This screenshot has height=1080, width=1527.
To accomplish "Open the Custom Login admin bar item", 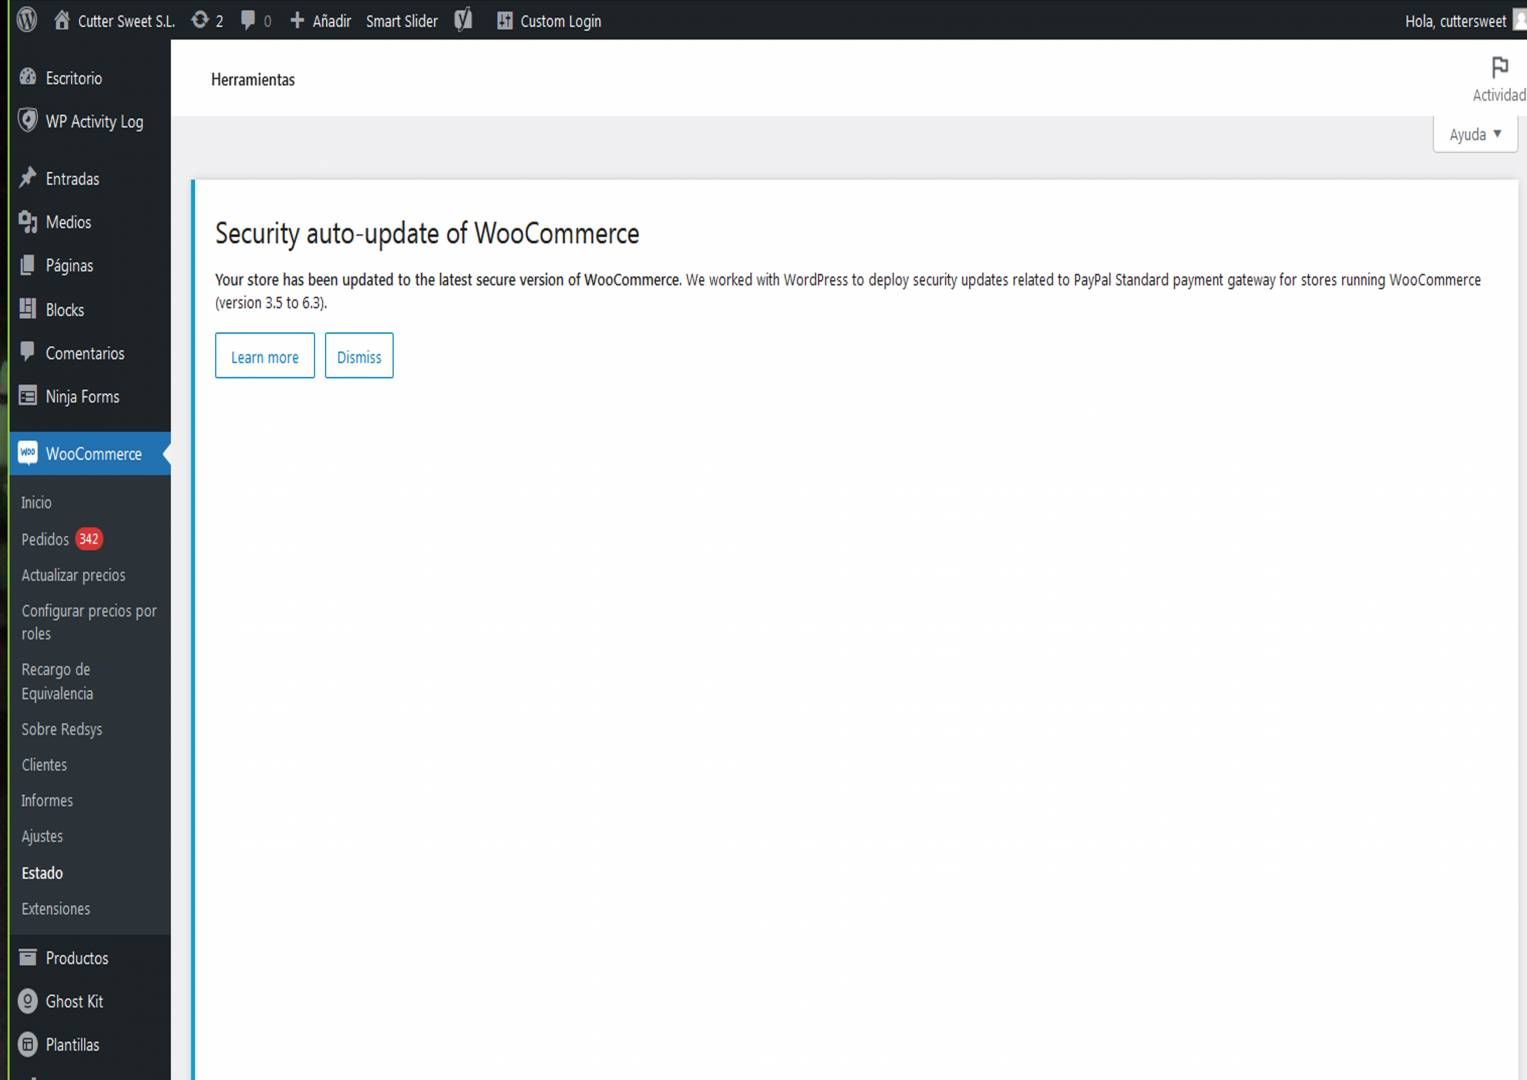I will pos(560,21).
